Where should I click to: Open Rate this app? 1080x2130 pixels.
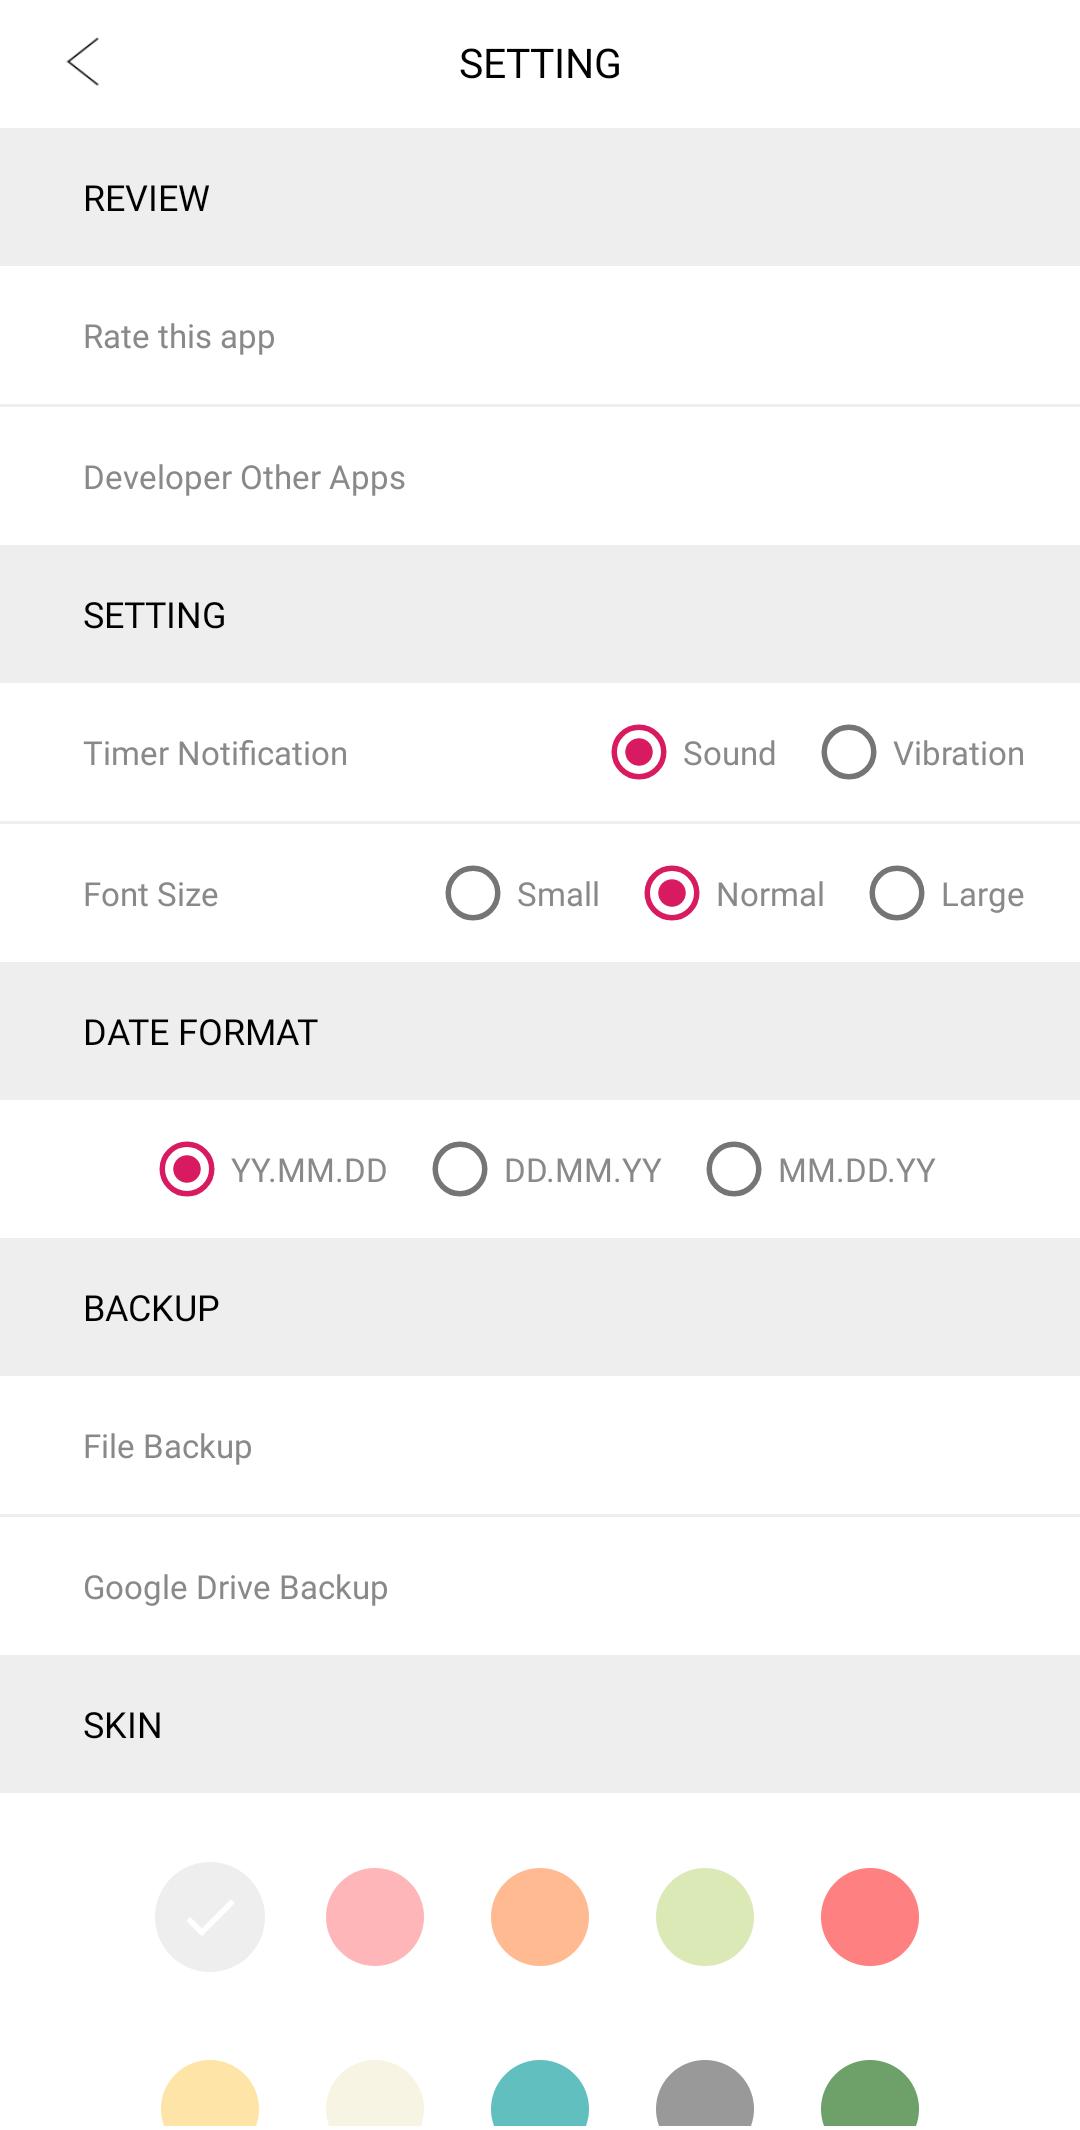(180, 337)
